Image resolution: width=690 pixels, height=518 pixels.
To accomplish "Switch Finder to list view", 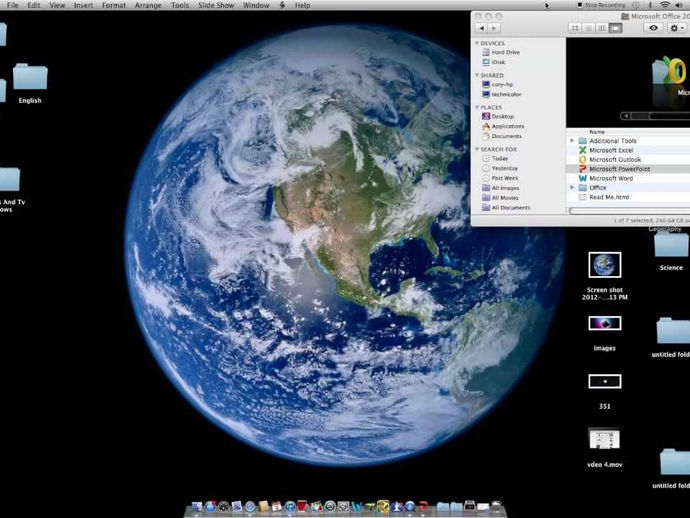I will coord(588,28).
